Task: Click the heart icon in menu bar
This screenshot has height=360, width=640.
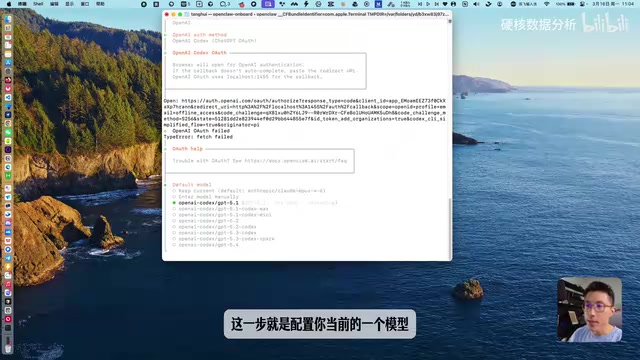Action: point(445,4)
